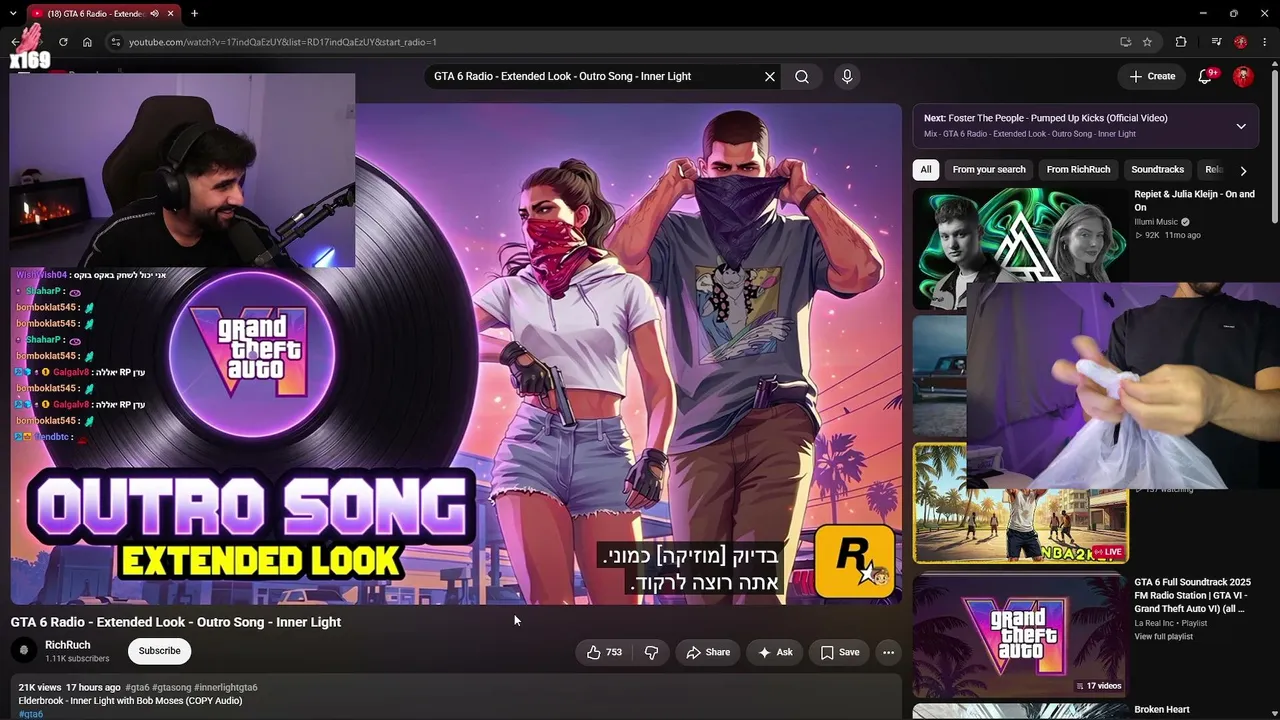Close the GTA 6 Radio browser tab
1280x720 pixels.
(x=171, y=14)
